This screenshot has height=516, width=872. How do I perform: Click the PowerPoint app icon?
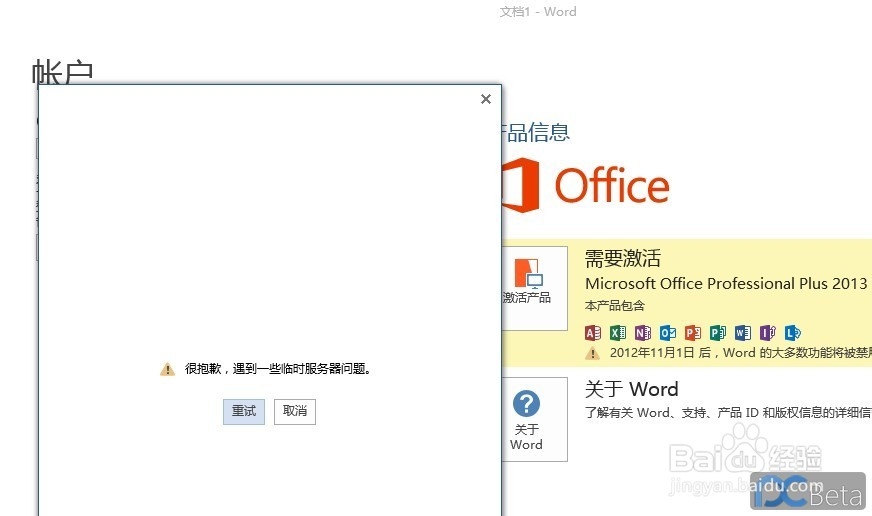tap(693, 333)
